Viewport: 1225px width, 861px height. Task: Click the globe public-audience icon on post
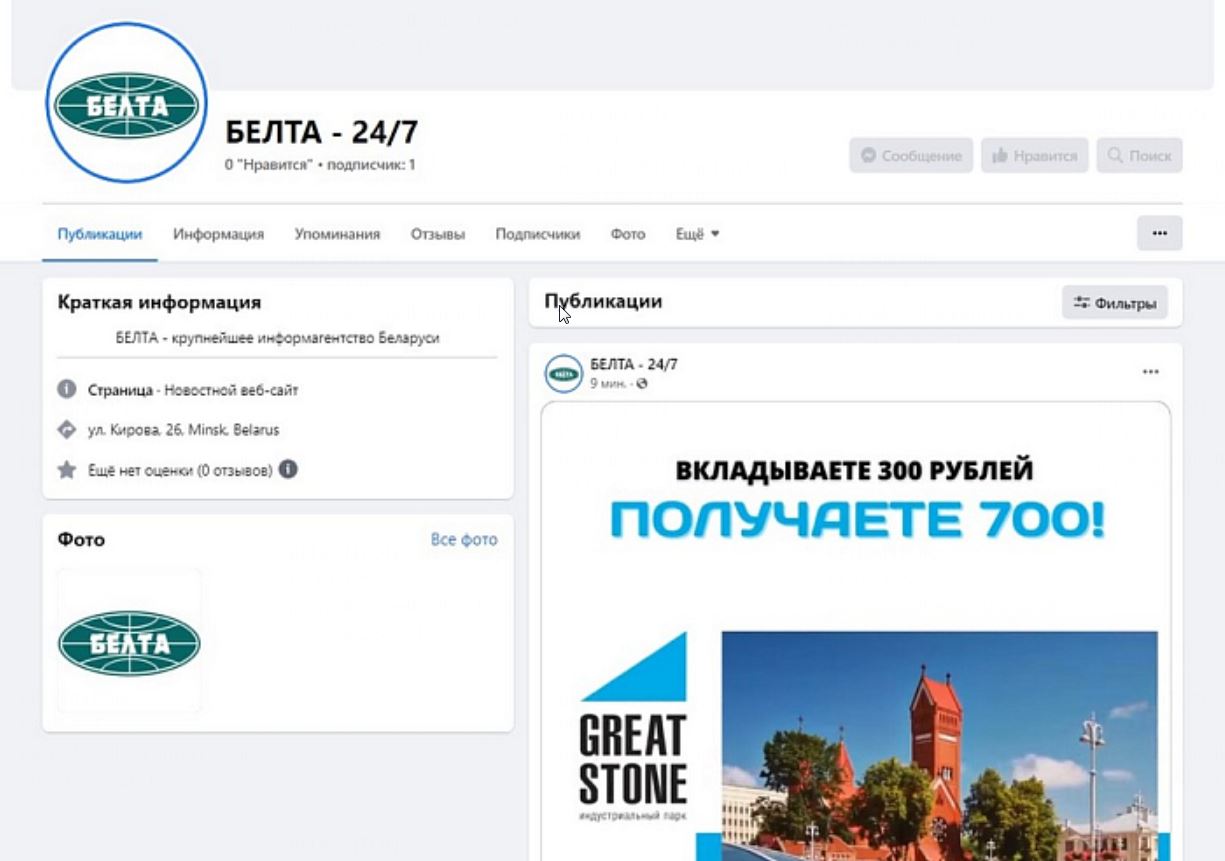click(x=642, y=383)
